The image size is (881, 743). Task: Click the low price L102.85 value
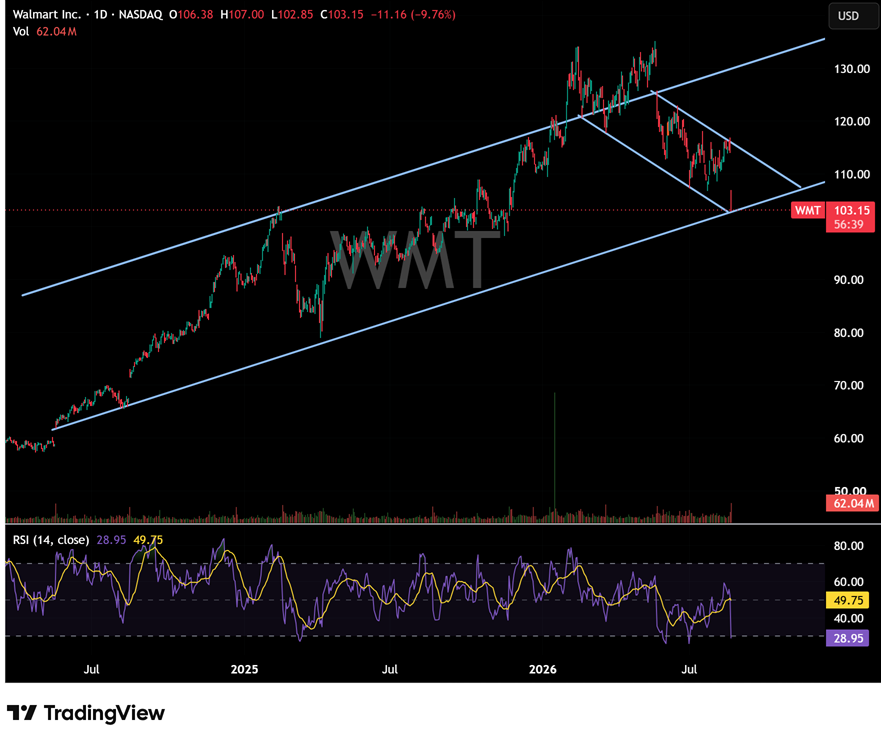point(292,15)
